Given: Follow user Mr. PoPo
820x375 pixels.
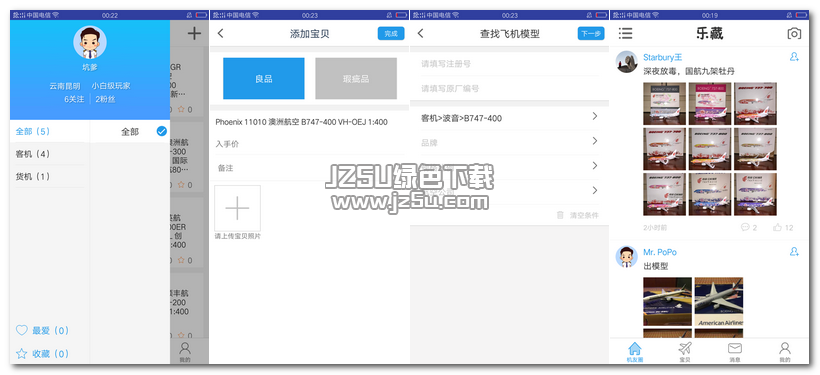Looking at the screenshot, I should (x=794, y=252).
